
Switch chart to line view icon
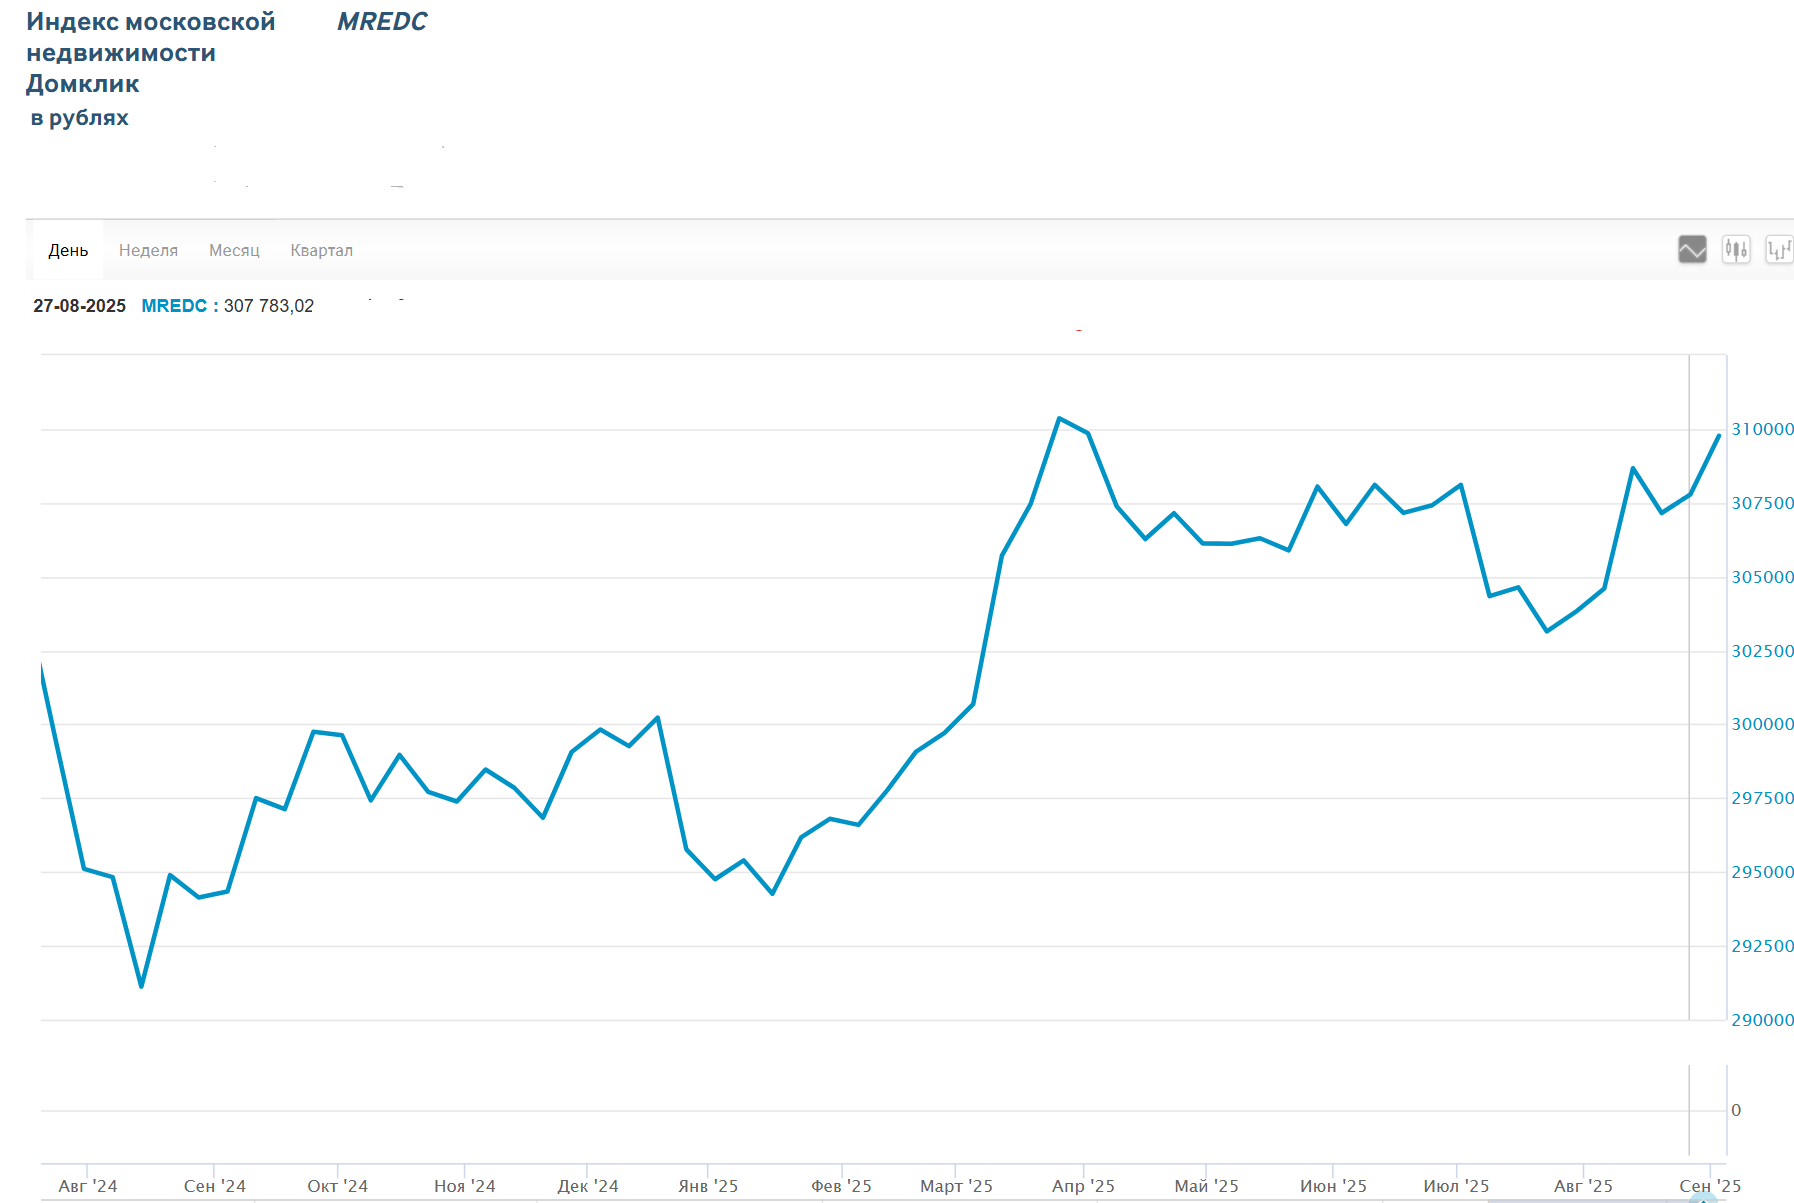click(1692, 249)
